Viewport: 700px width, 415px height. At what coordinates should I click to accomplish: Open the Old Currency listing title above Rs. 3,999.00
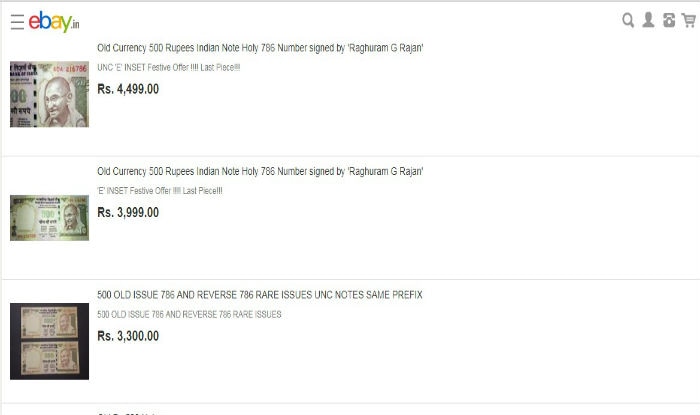(260, 171)
